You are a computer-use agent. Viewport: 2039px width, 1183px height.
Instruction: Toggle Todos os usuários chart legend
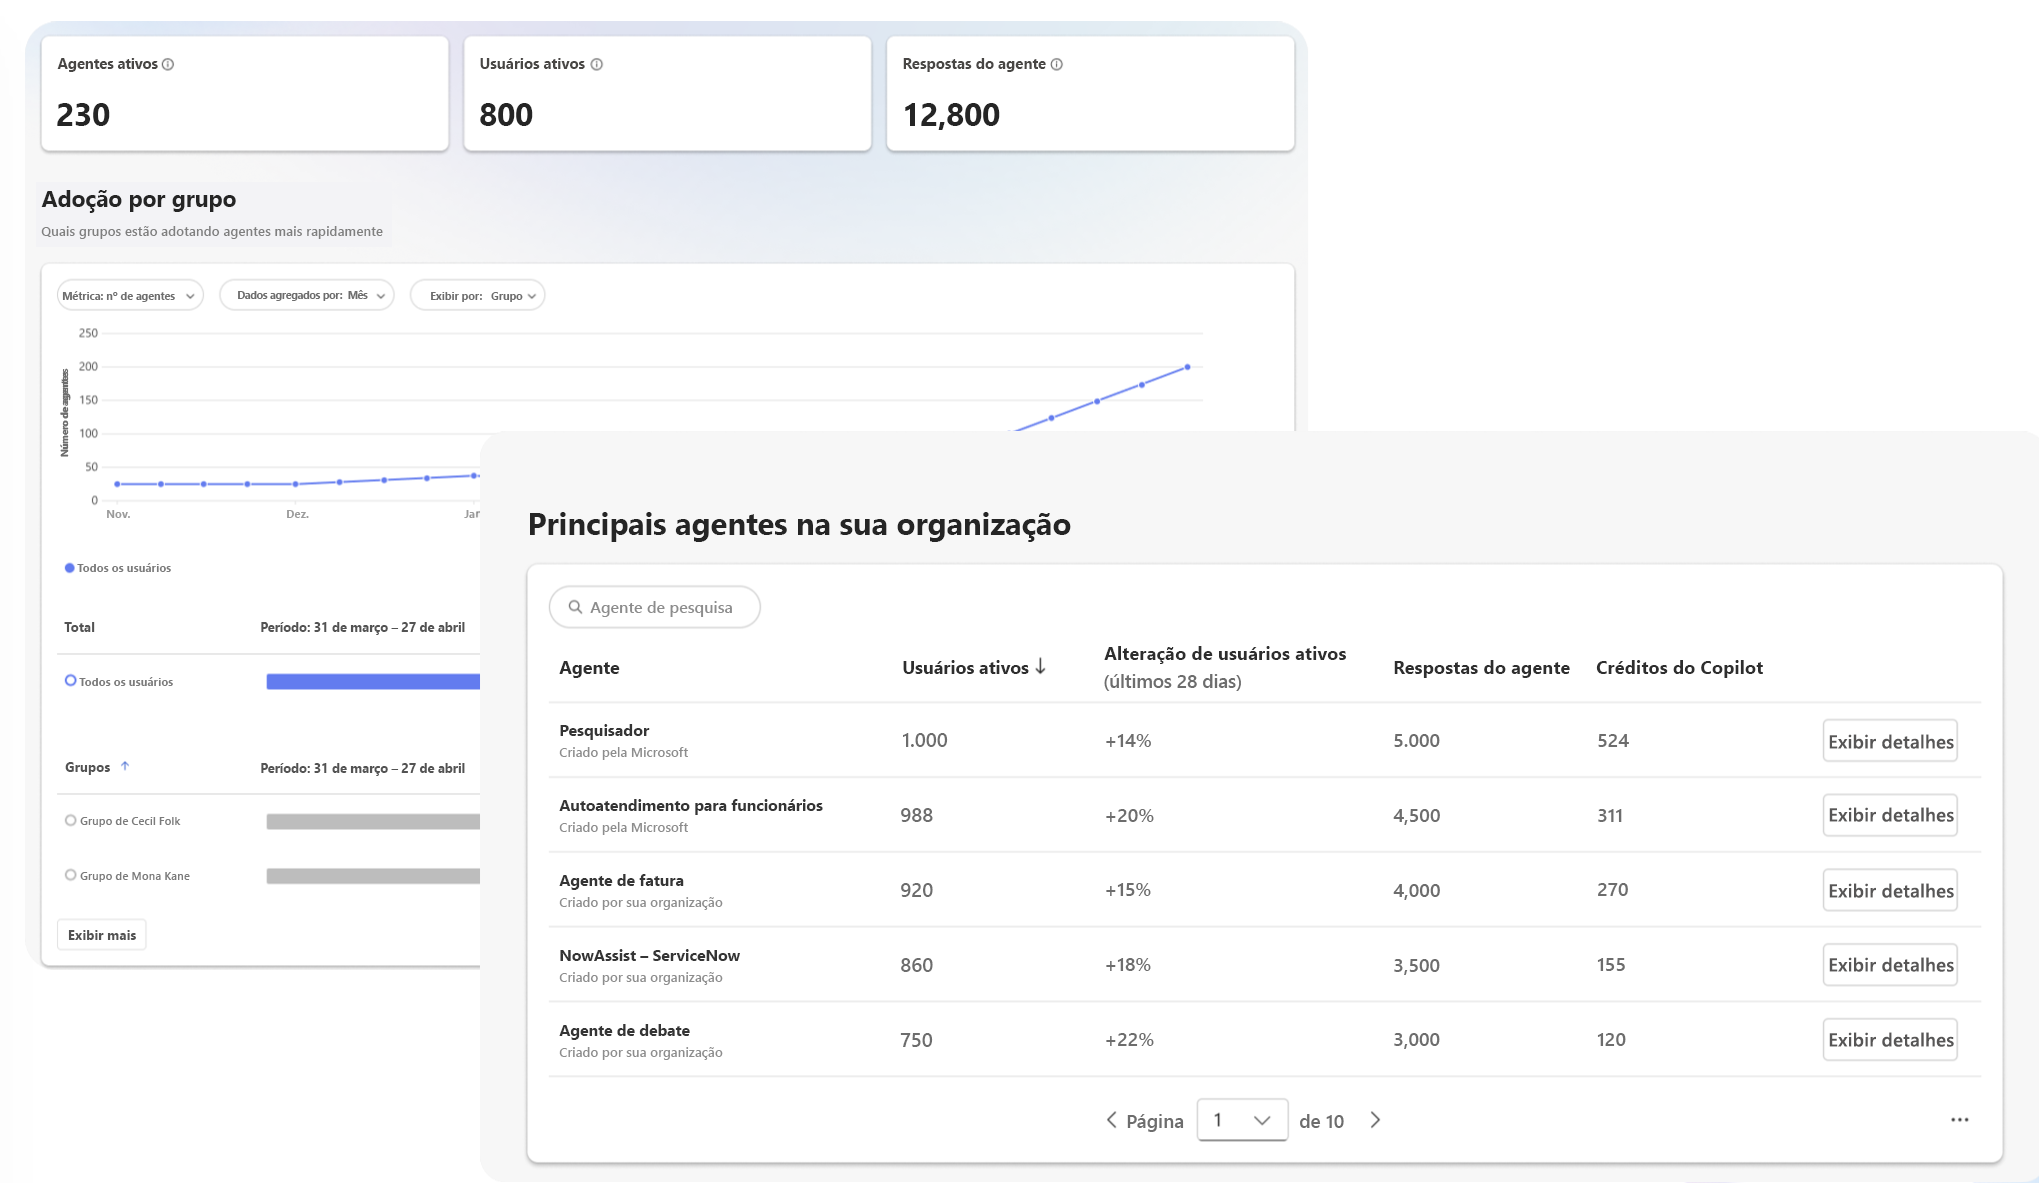coord(118,568)
